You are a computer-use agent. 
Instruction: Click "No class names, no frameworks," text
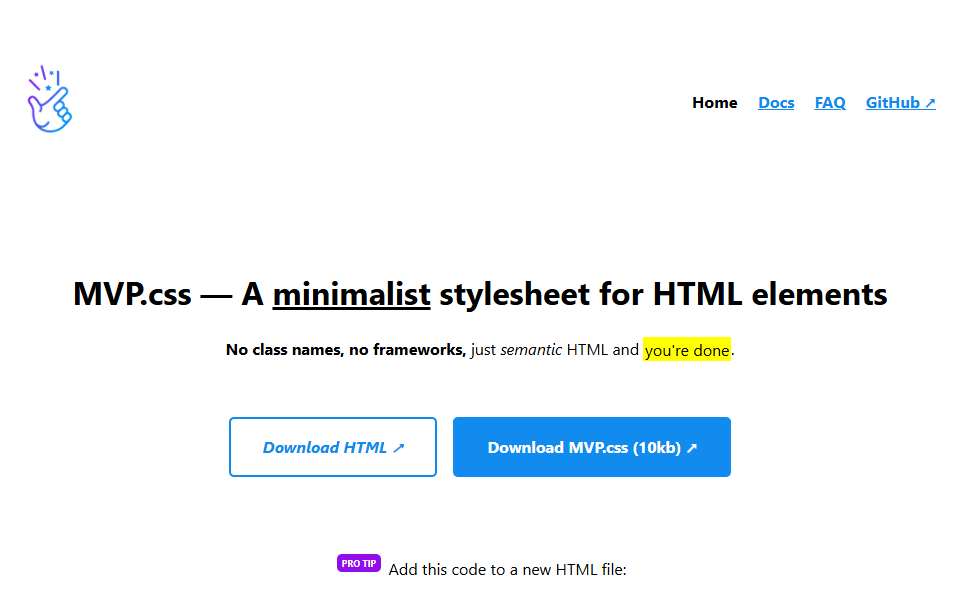(346, 350)
